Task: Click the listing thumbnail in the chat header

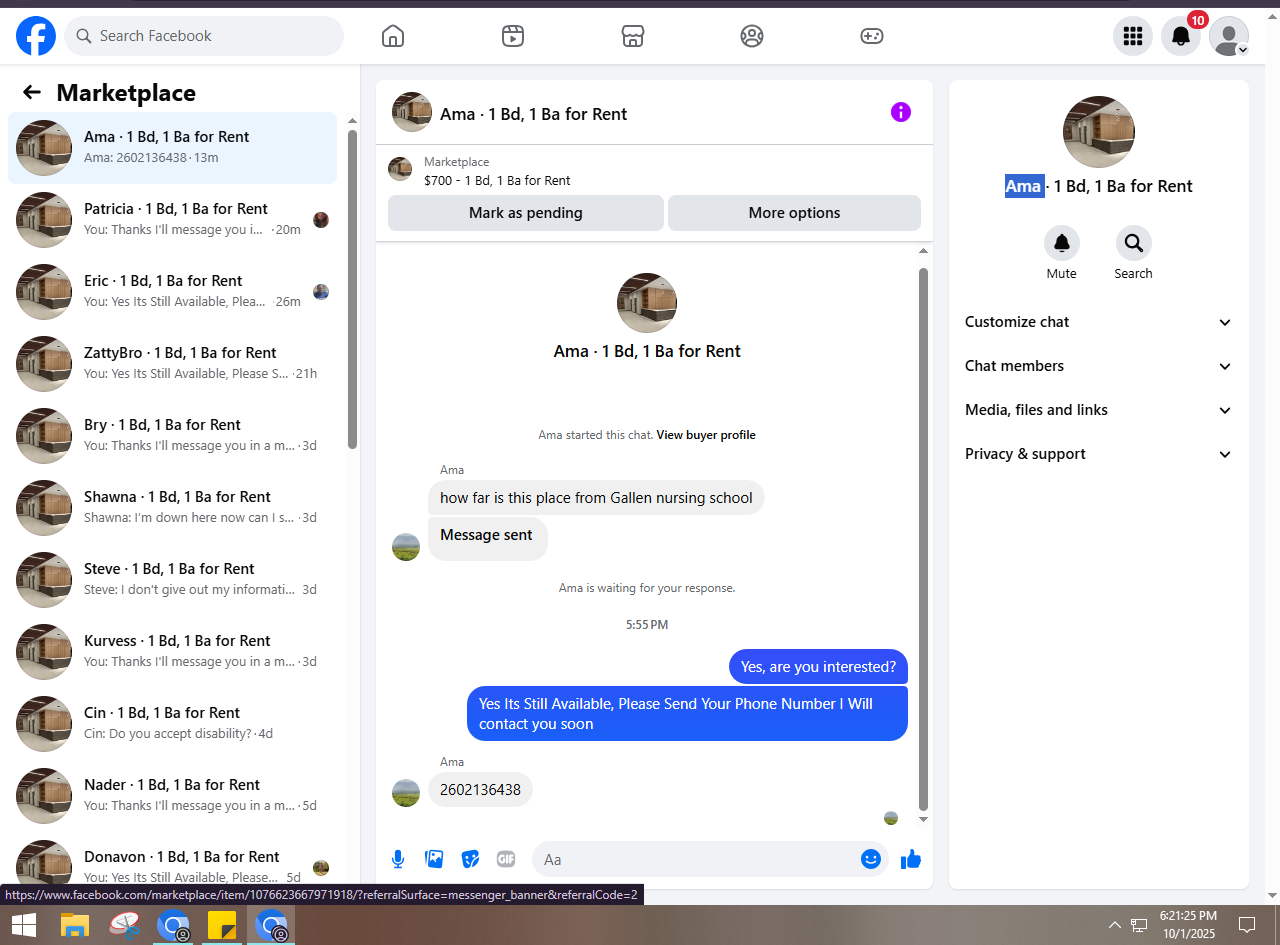Action: pyautogui.click(x=412, y=112)
